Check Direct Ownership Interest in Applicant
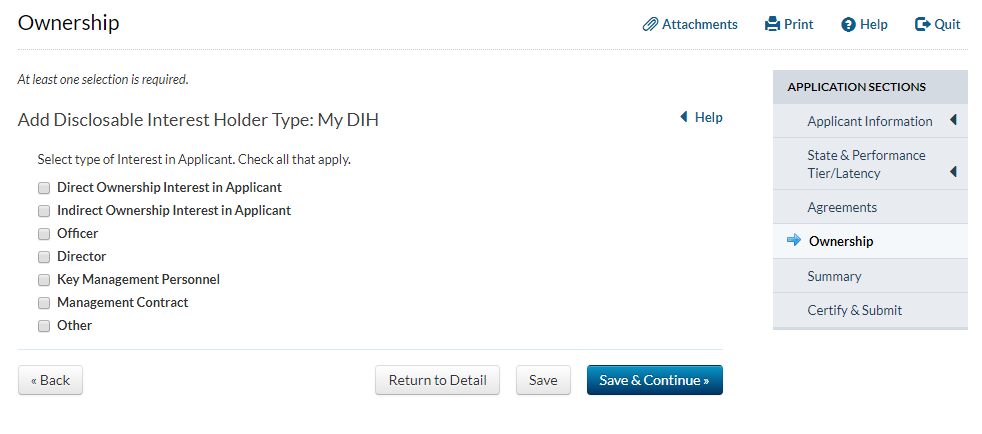The height and width of the screenshot is (434, 982). point(44,188)
